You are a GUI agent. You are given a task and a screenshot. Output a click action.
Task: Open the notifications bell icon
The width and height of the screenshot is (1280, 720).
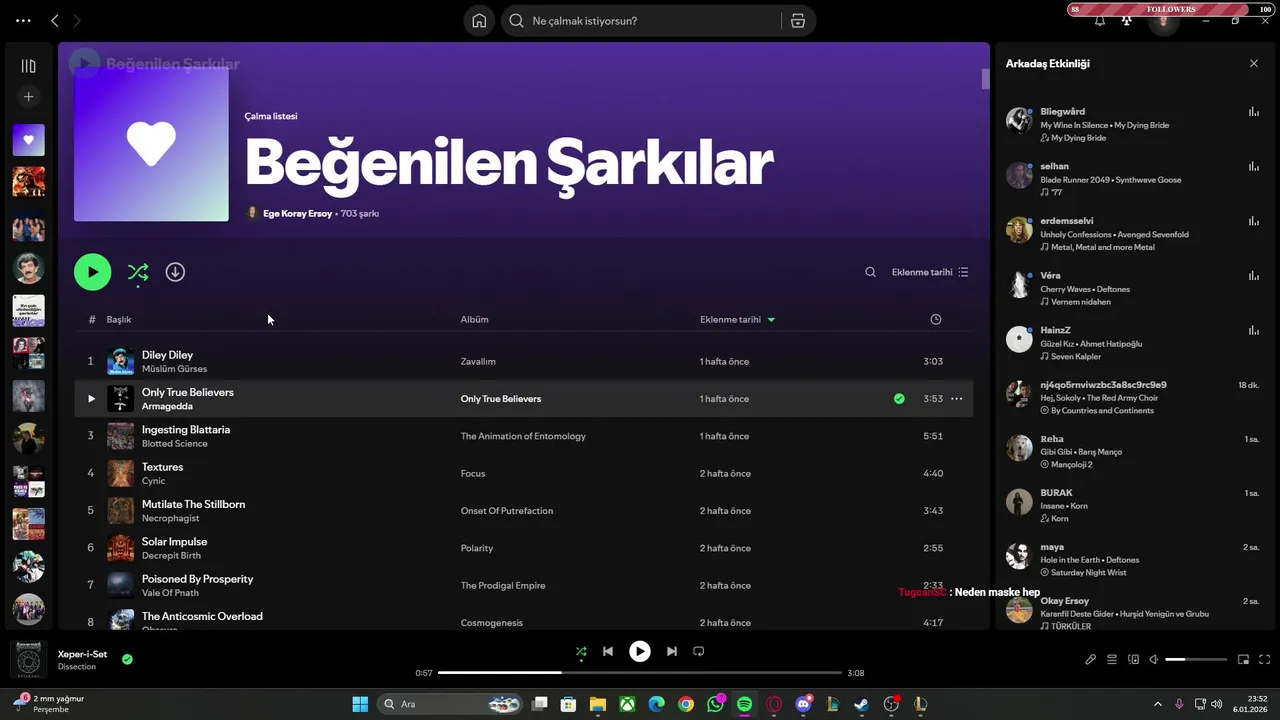[1100, 21]
